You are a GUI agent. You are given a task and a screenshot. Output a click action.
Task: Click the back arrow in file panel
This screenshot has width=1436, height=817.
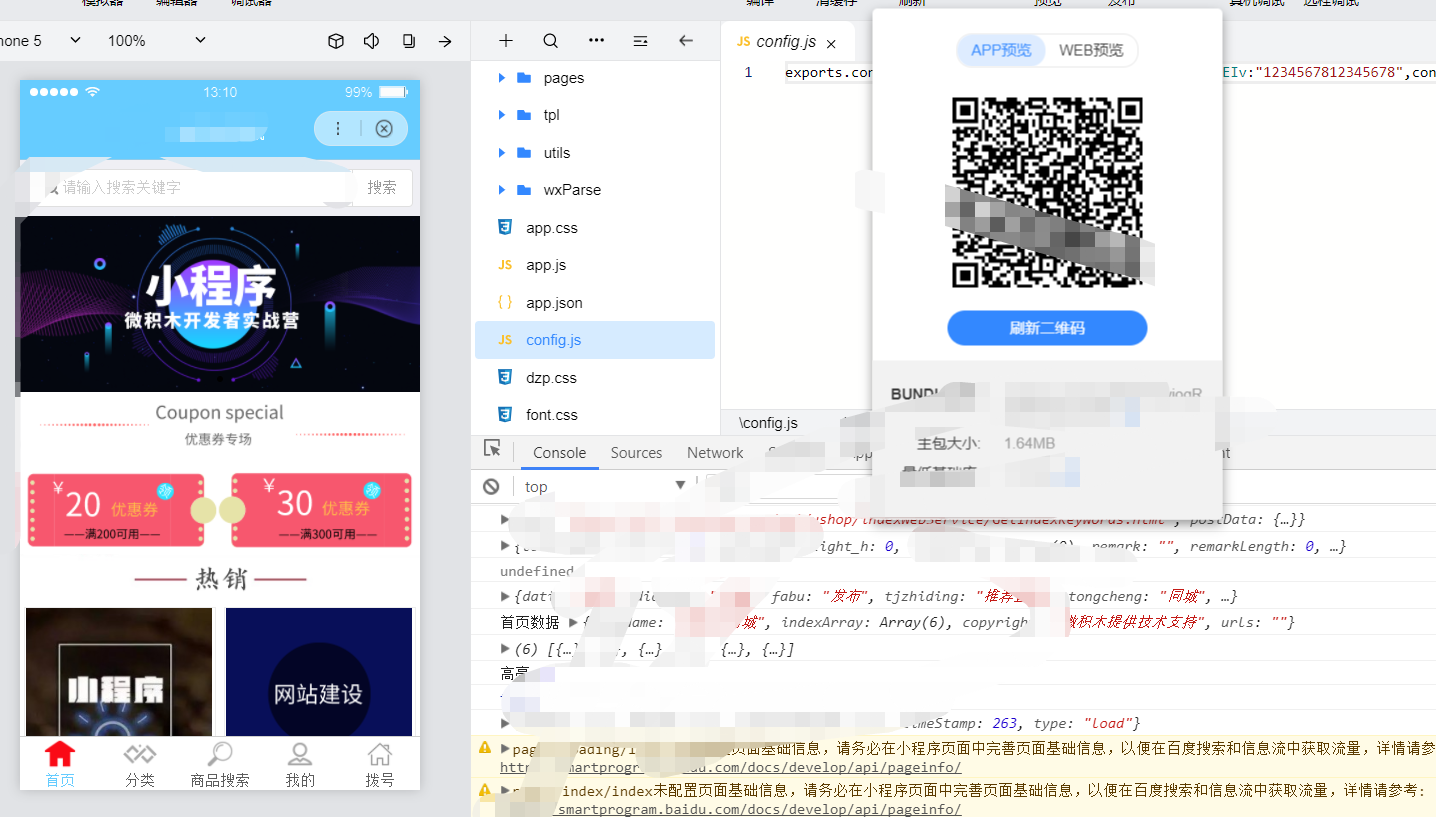pyautogui.click(x=686, y=41)
